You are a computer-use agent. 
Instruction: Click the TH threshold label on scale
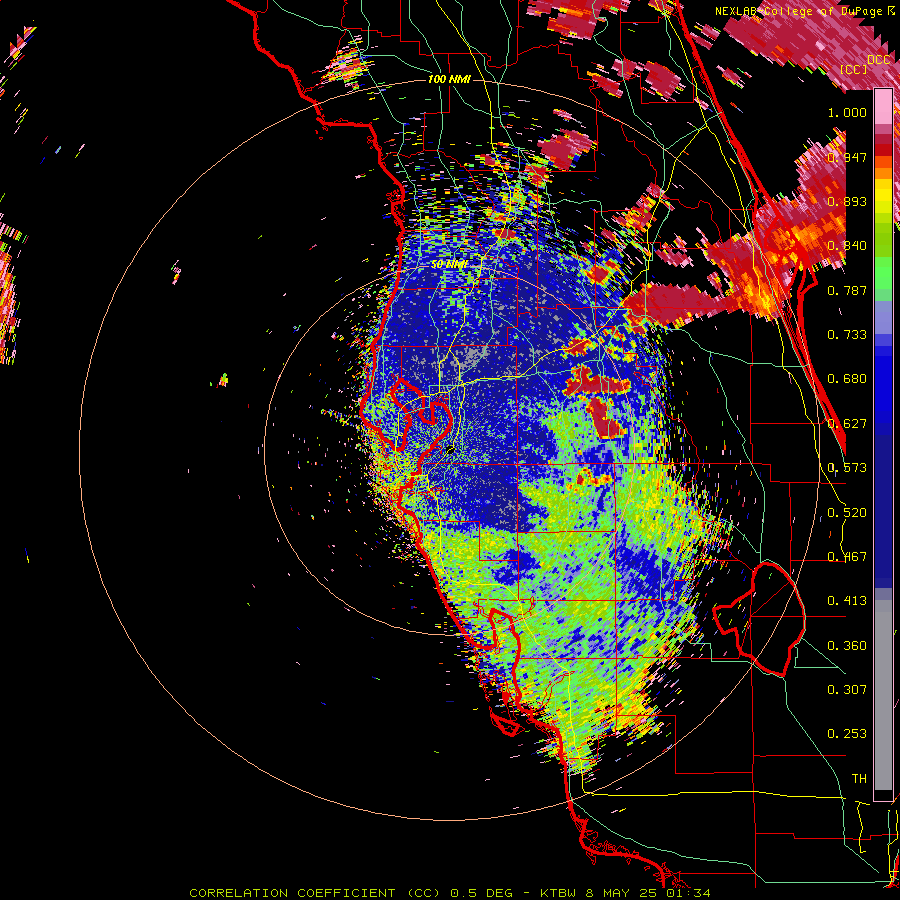(x=859, y=779)
